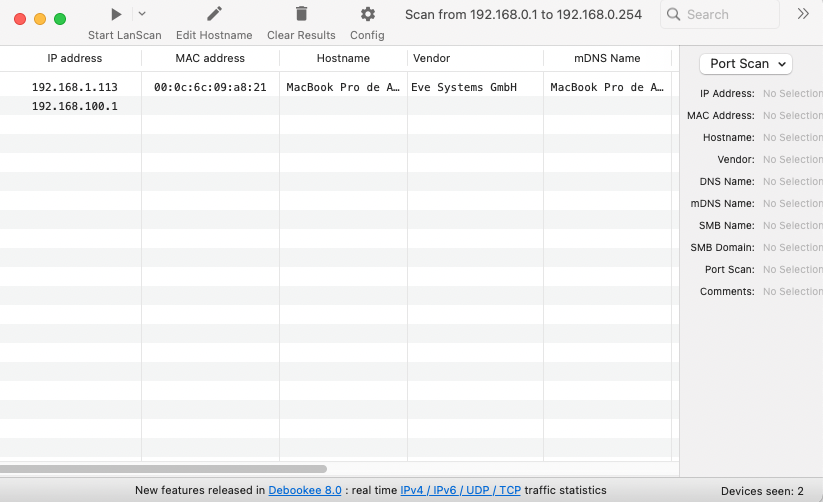
Task: Select the row with IP 192.168.1.113
Action: (x=75, y=87)
